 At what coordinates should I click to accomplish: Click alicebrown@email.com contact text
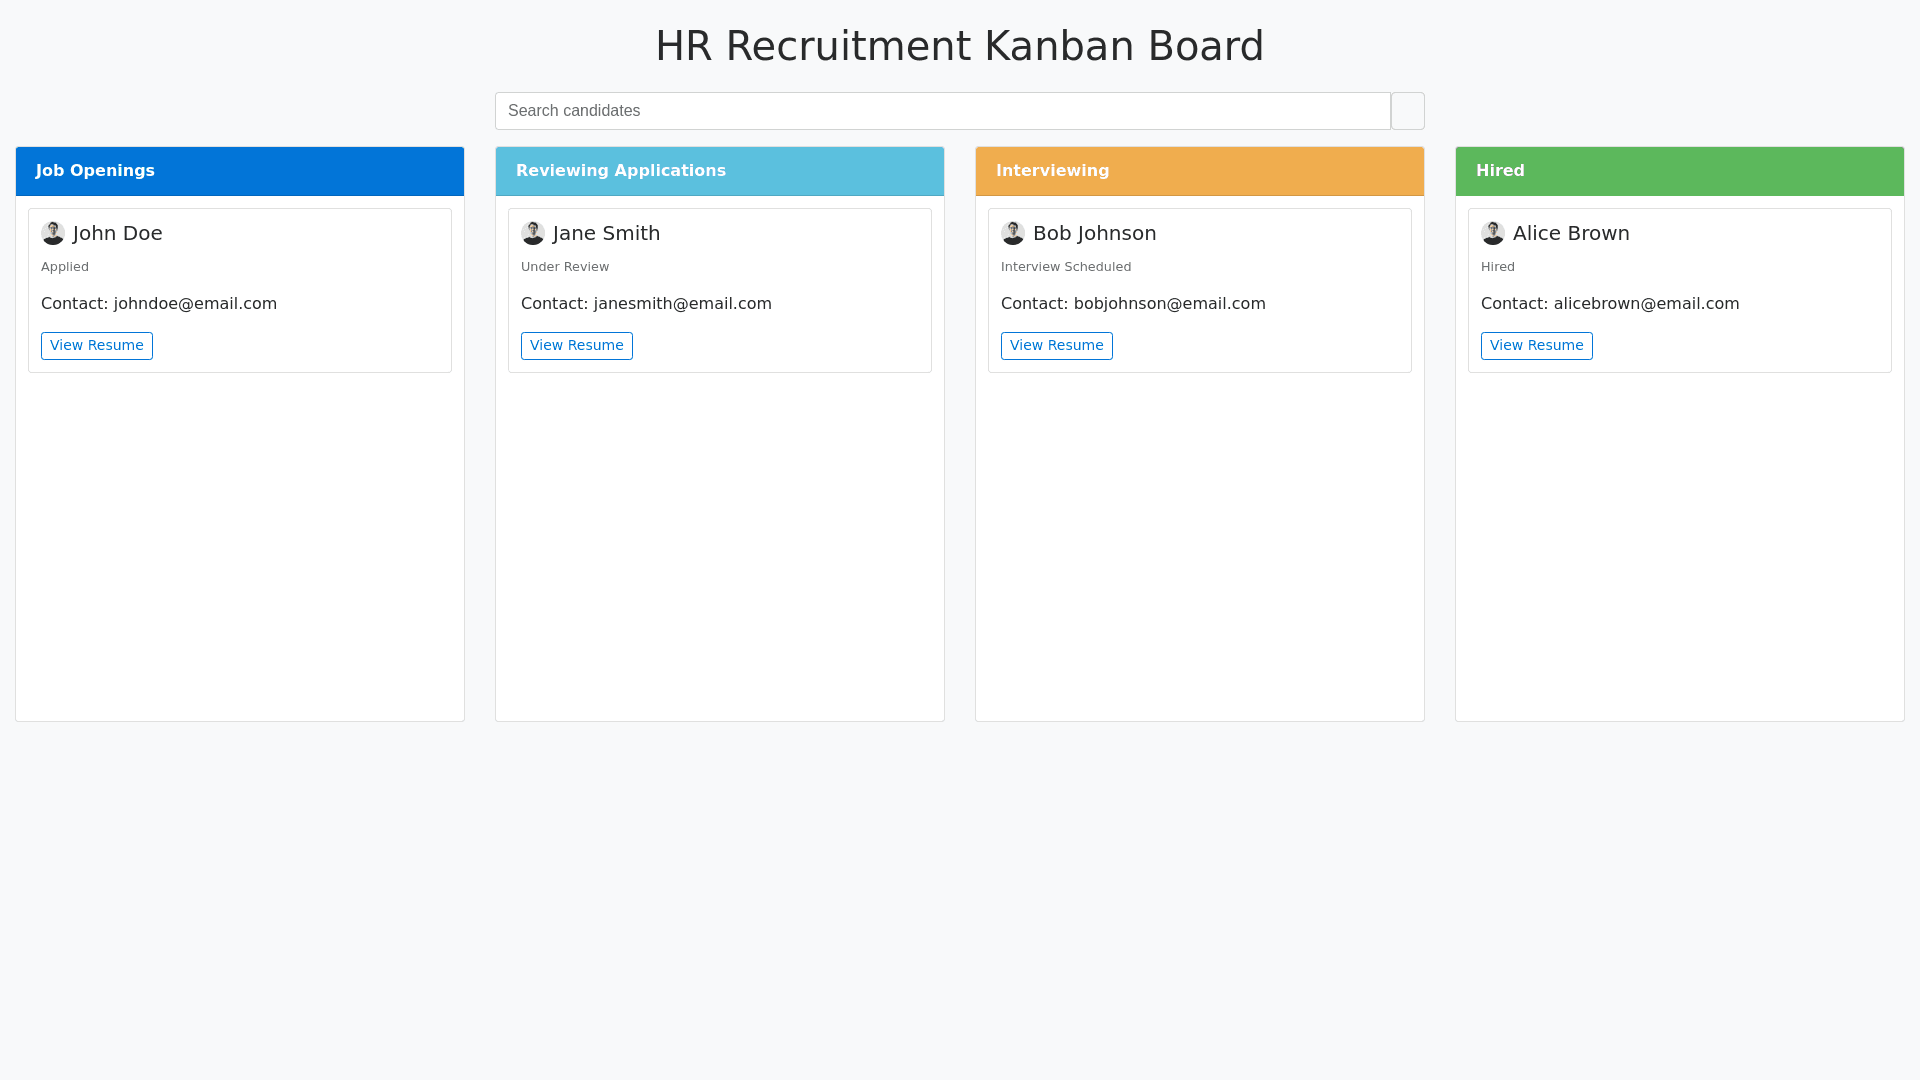(1646, 304)
